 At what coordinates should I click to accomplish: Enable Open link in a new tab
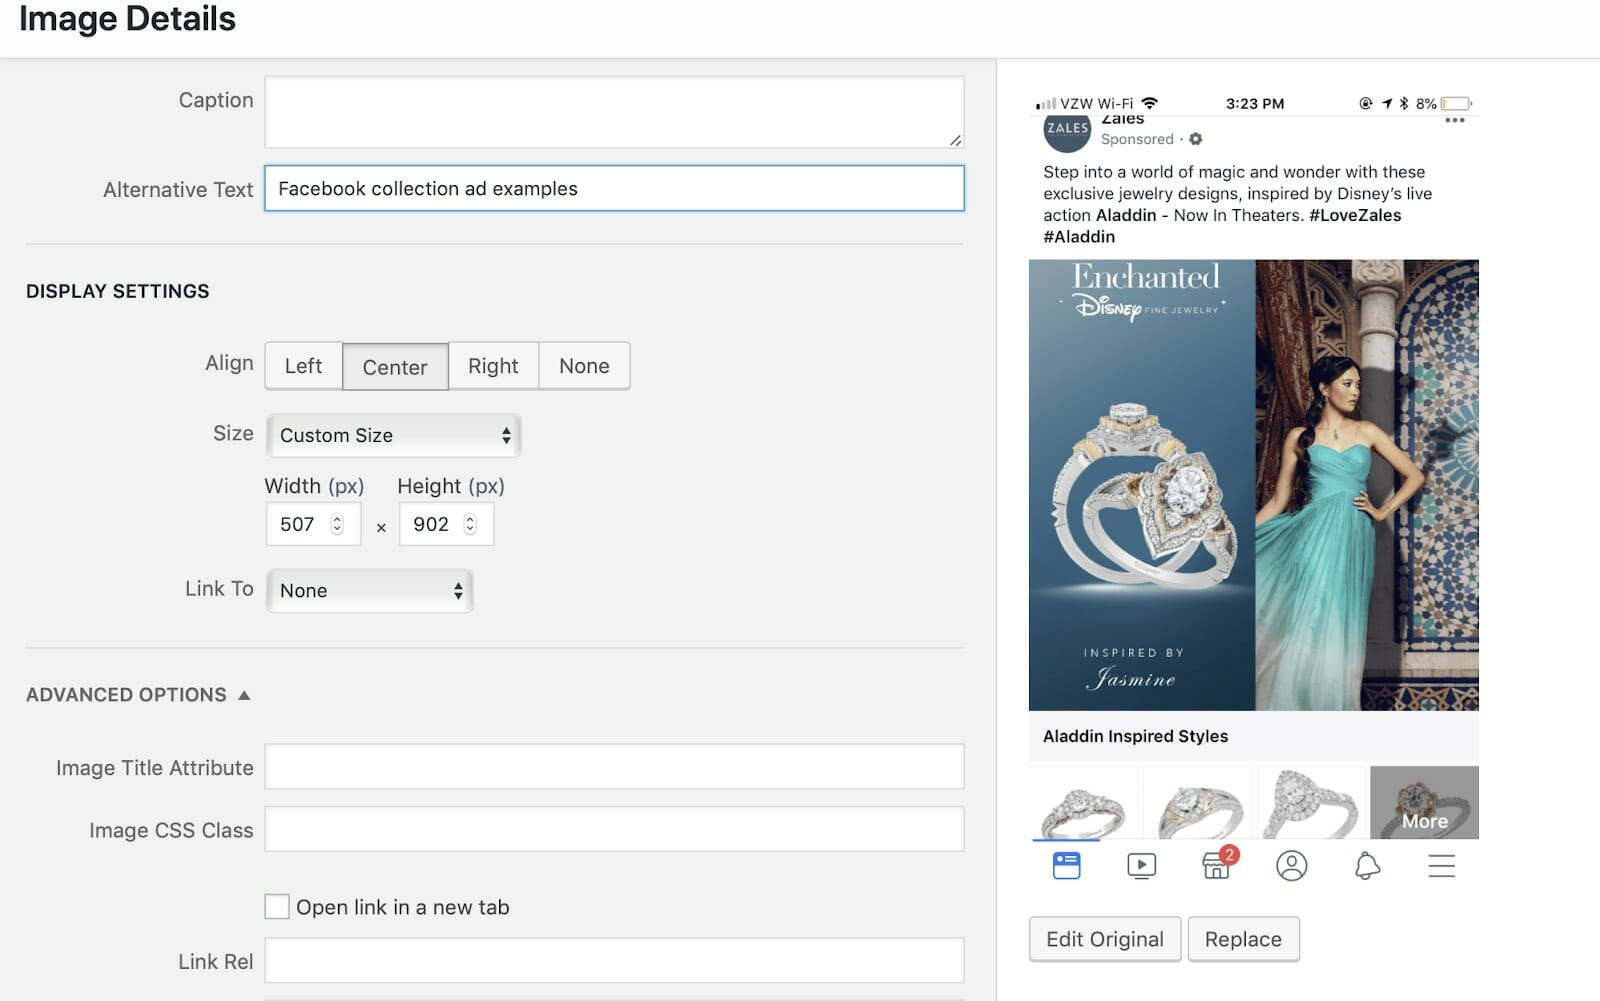[277, 906]
